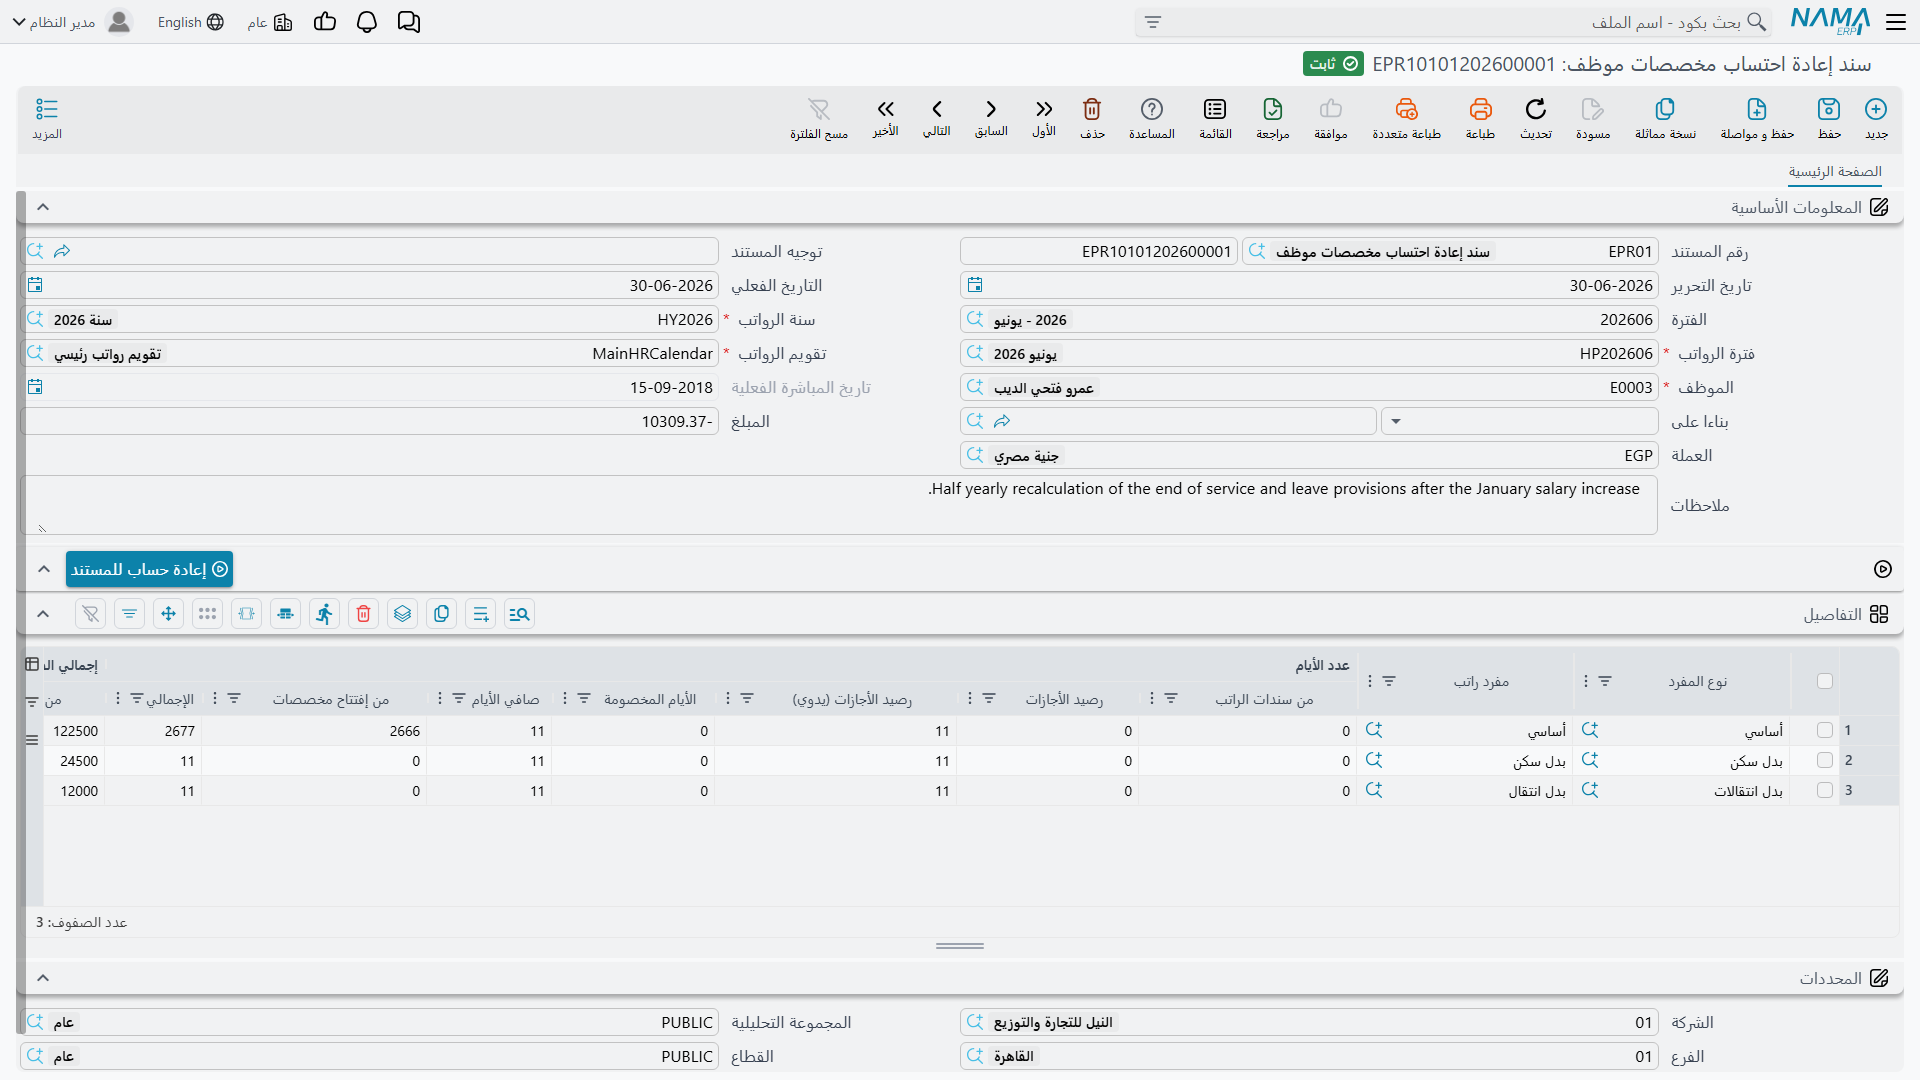Click إعادة حساب للمستند button

coord(149,569)
